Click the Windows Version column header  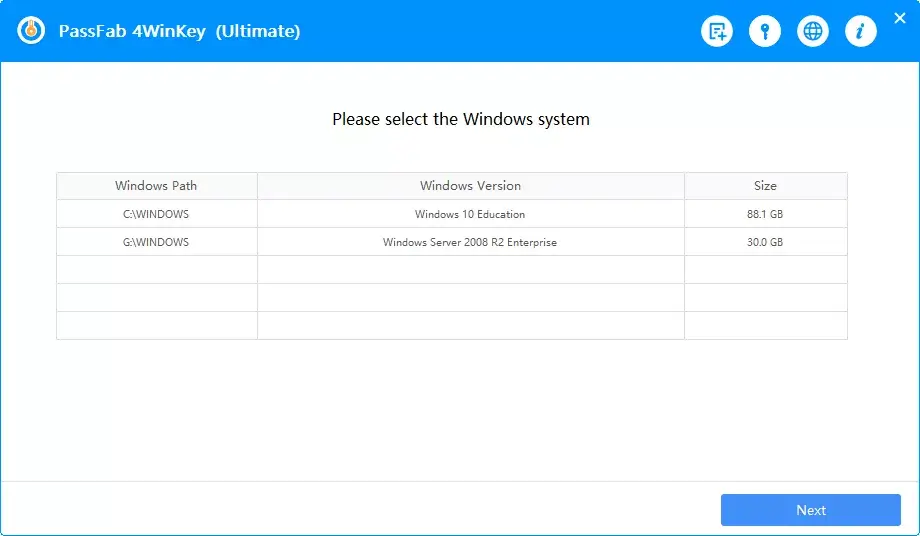pos(470,186)
